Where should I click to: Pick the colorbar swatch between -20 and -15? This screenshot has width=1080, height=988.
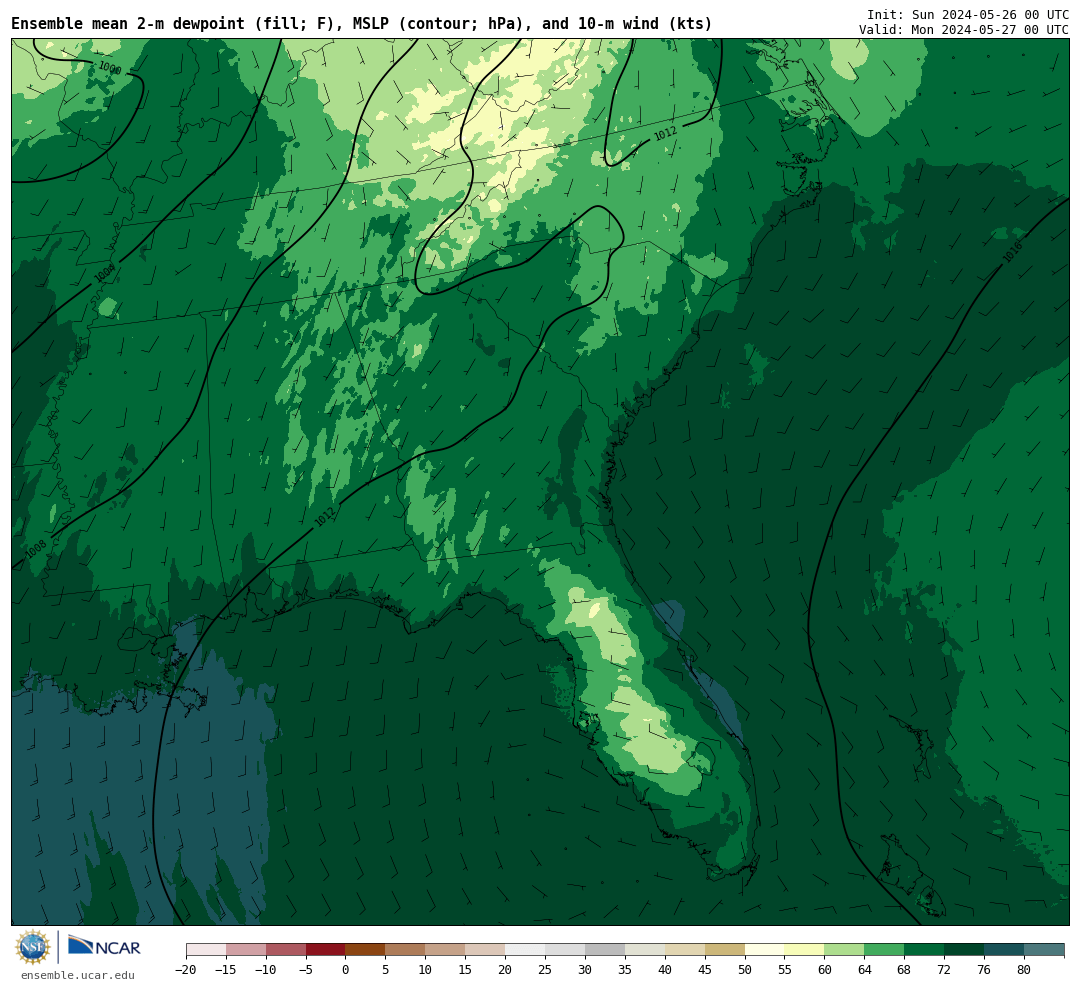206,949
